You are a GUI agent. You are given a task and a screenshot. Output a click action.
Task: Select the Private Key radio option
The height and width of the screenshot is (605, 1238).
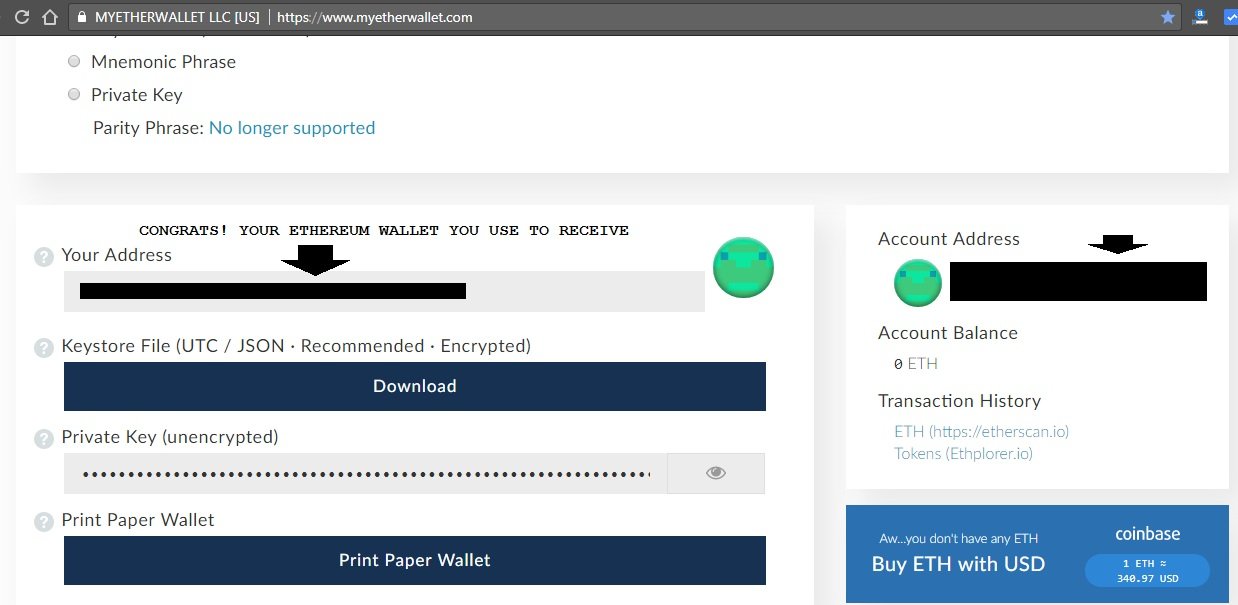[74, 95]
